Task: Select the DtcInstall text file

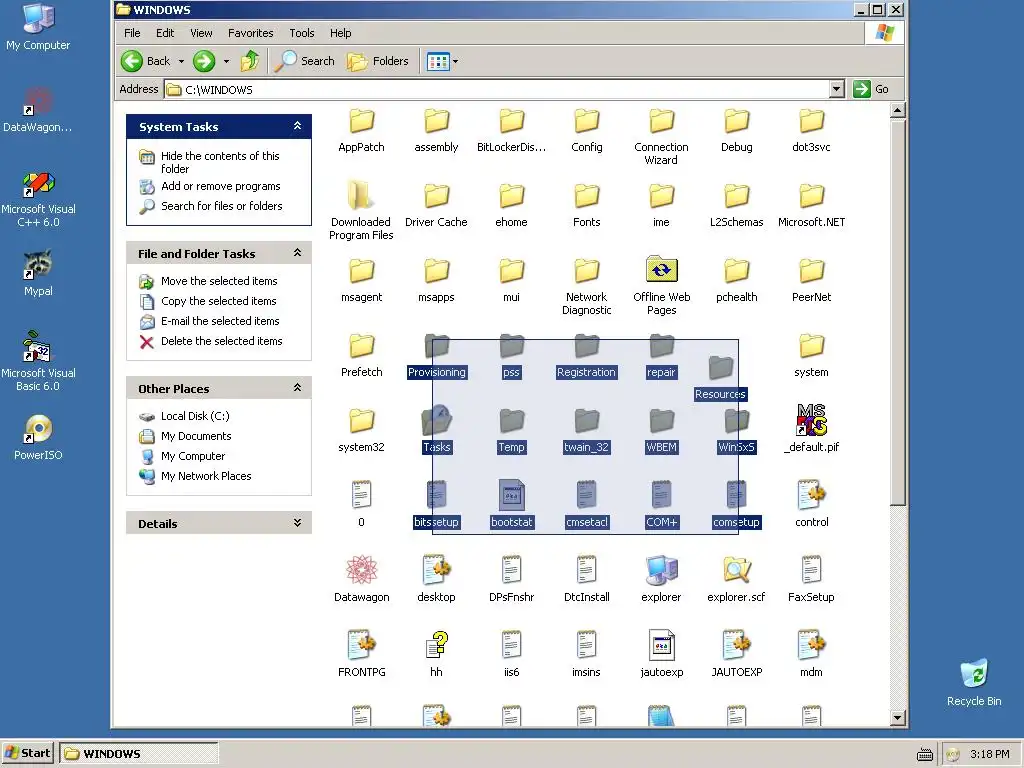Action: tap(586, 579)
